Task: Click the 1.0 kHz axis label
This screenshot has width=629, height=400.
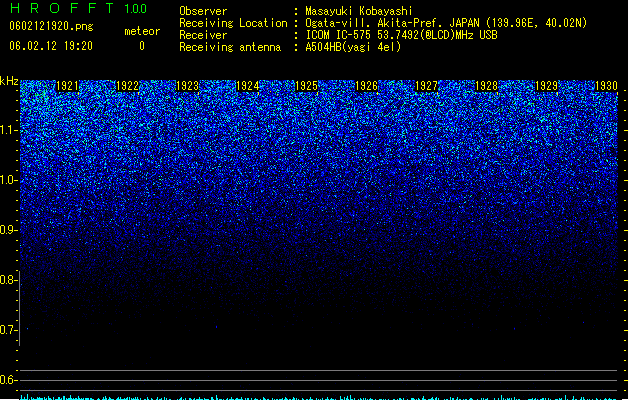Action: pos(9,181)
